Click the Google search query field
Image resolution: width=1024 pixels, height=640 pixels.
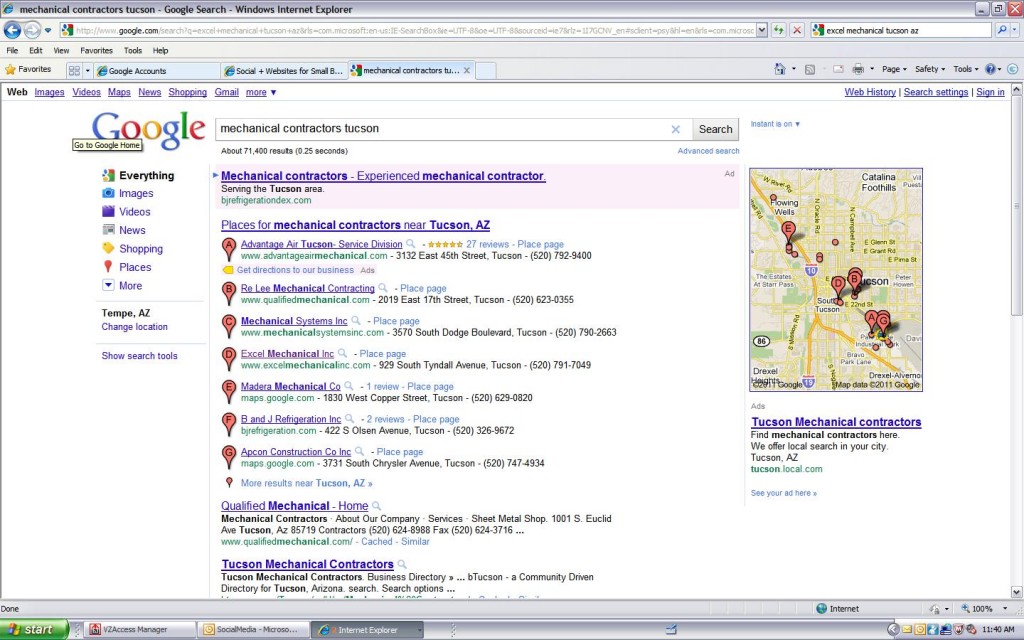pyautogui.click(x=444, y=129)
